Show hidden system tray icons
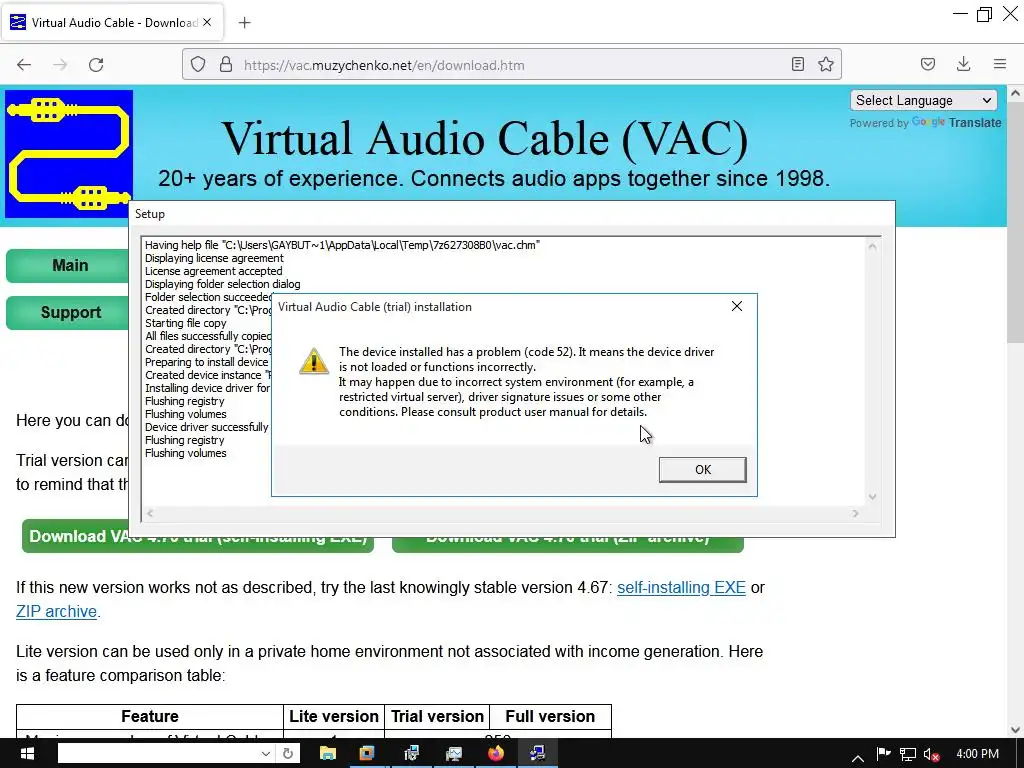The width and height of the screenshot is (1024, 768). click(x=857, y=756)
